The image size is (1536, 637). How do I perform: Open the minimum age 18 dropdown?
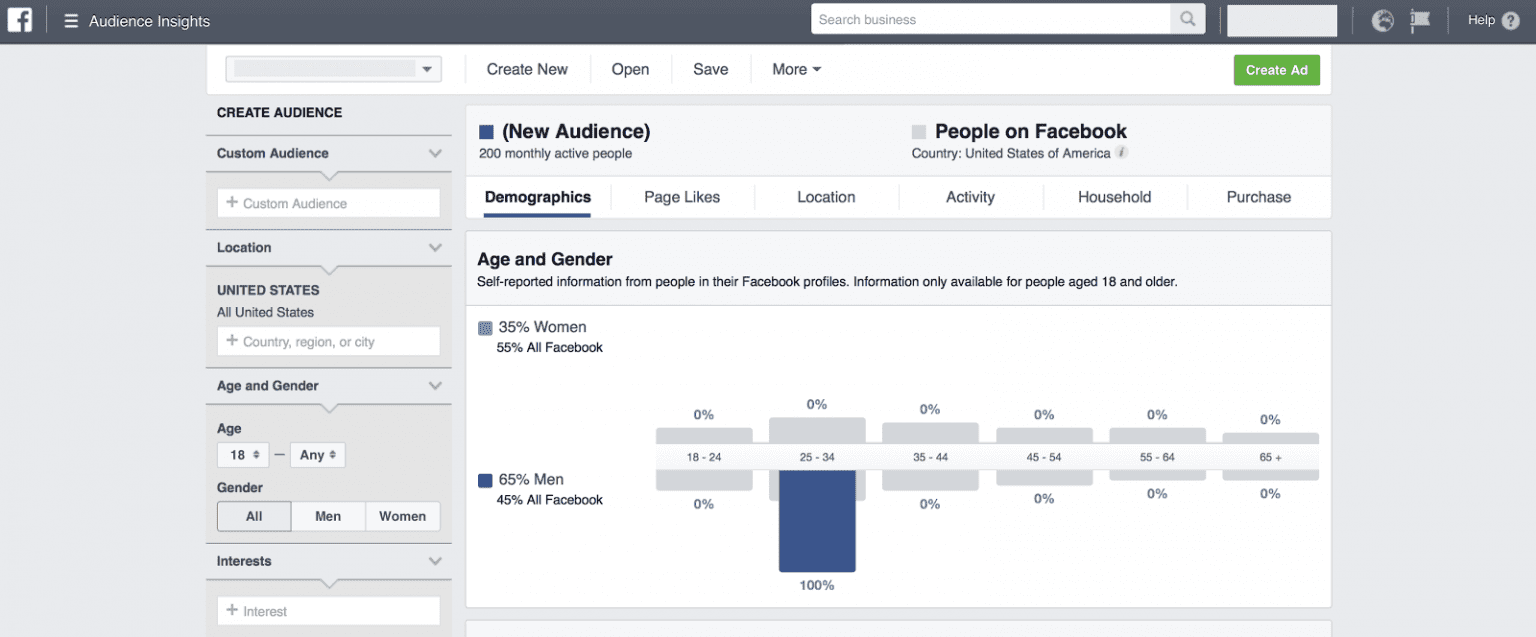tap(244, 455)
